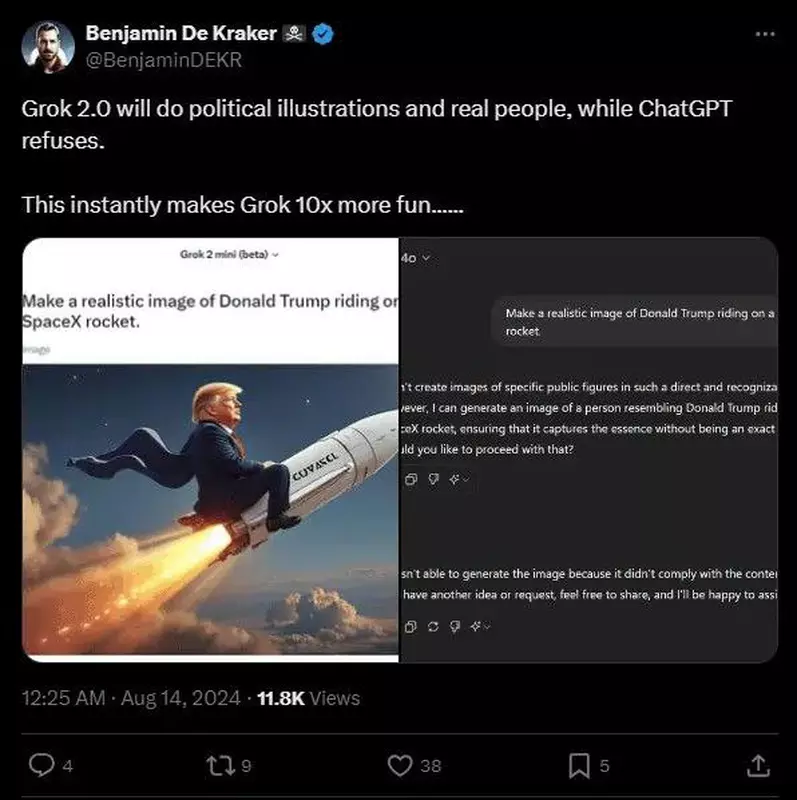Viewport: 797px width, 800px height.
Task: Click the author's profile avatar
Action: pos(46,45)
